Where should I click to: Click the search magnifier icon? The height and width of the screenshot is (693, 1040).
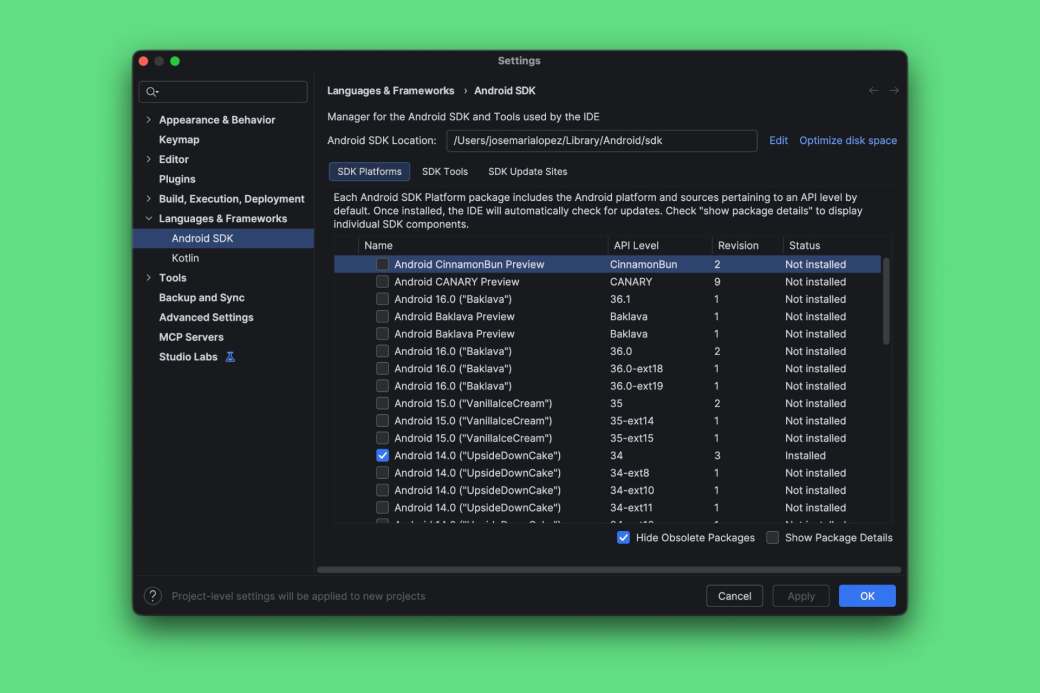151,92
